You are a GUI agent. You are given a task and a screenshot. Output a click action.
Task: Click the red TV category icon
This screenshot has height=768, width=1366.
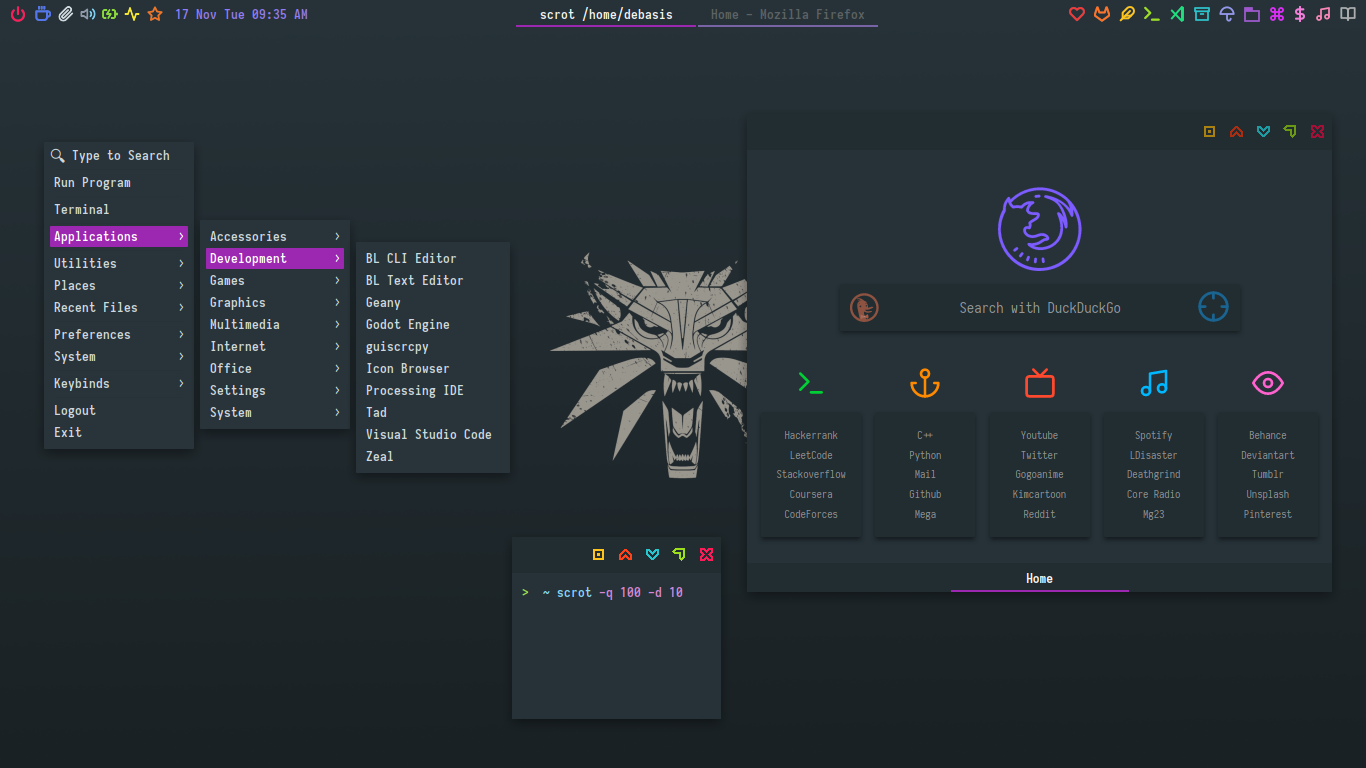1040,382
